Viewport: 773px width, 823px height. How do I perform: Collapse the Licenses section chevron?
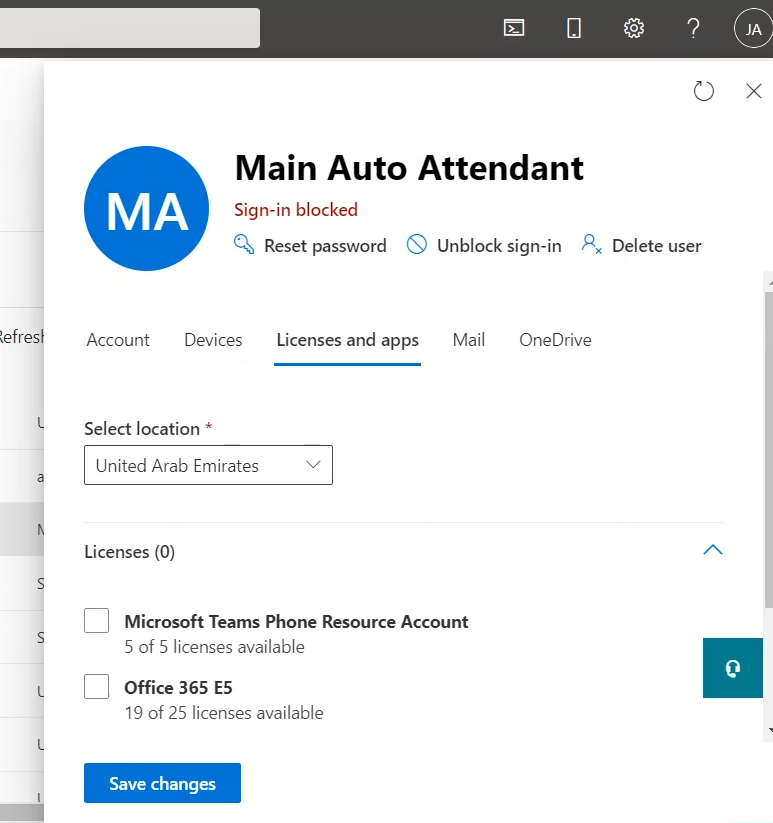(x=712, y=550)
